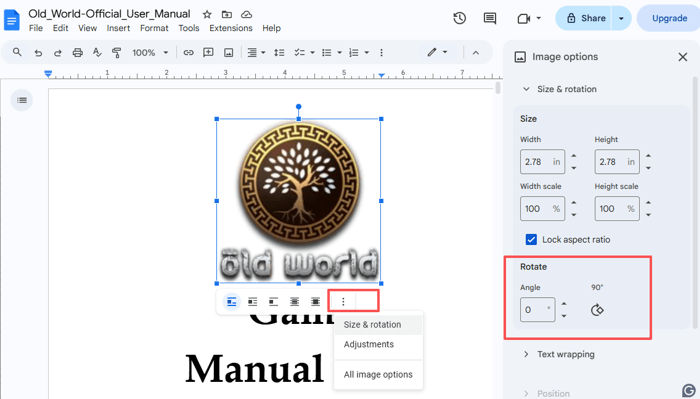This screenshot has height=399, width=700.
Task: Open Grammarly icon at bottom right
Action: point(689,390)
